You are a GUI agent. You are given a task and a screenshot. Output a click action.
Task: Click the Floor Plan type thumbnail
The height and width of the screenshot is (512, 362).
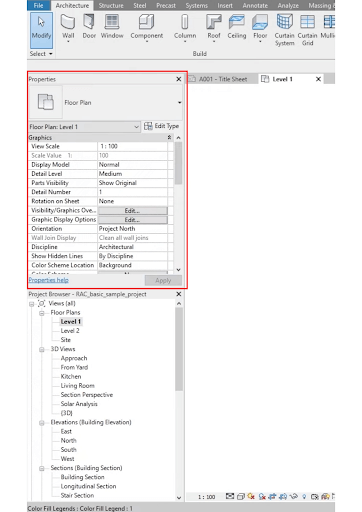click(46, 102)
